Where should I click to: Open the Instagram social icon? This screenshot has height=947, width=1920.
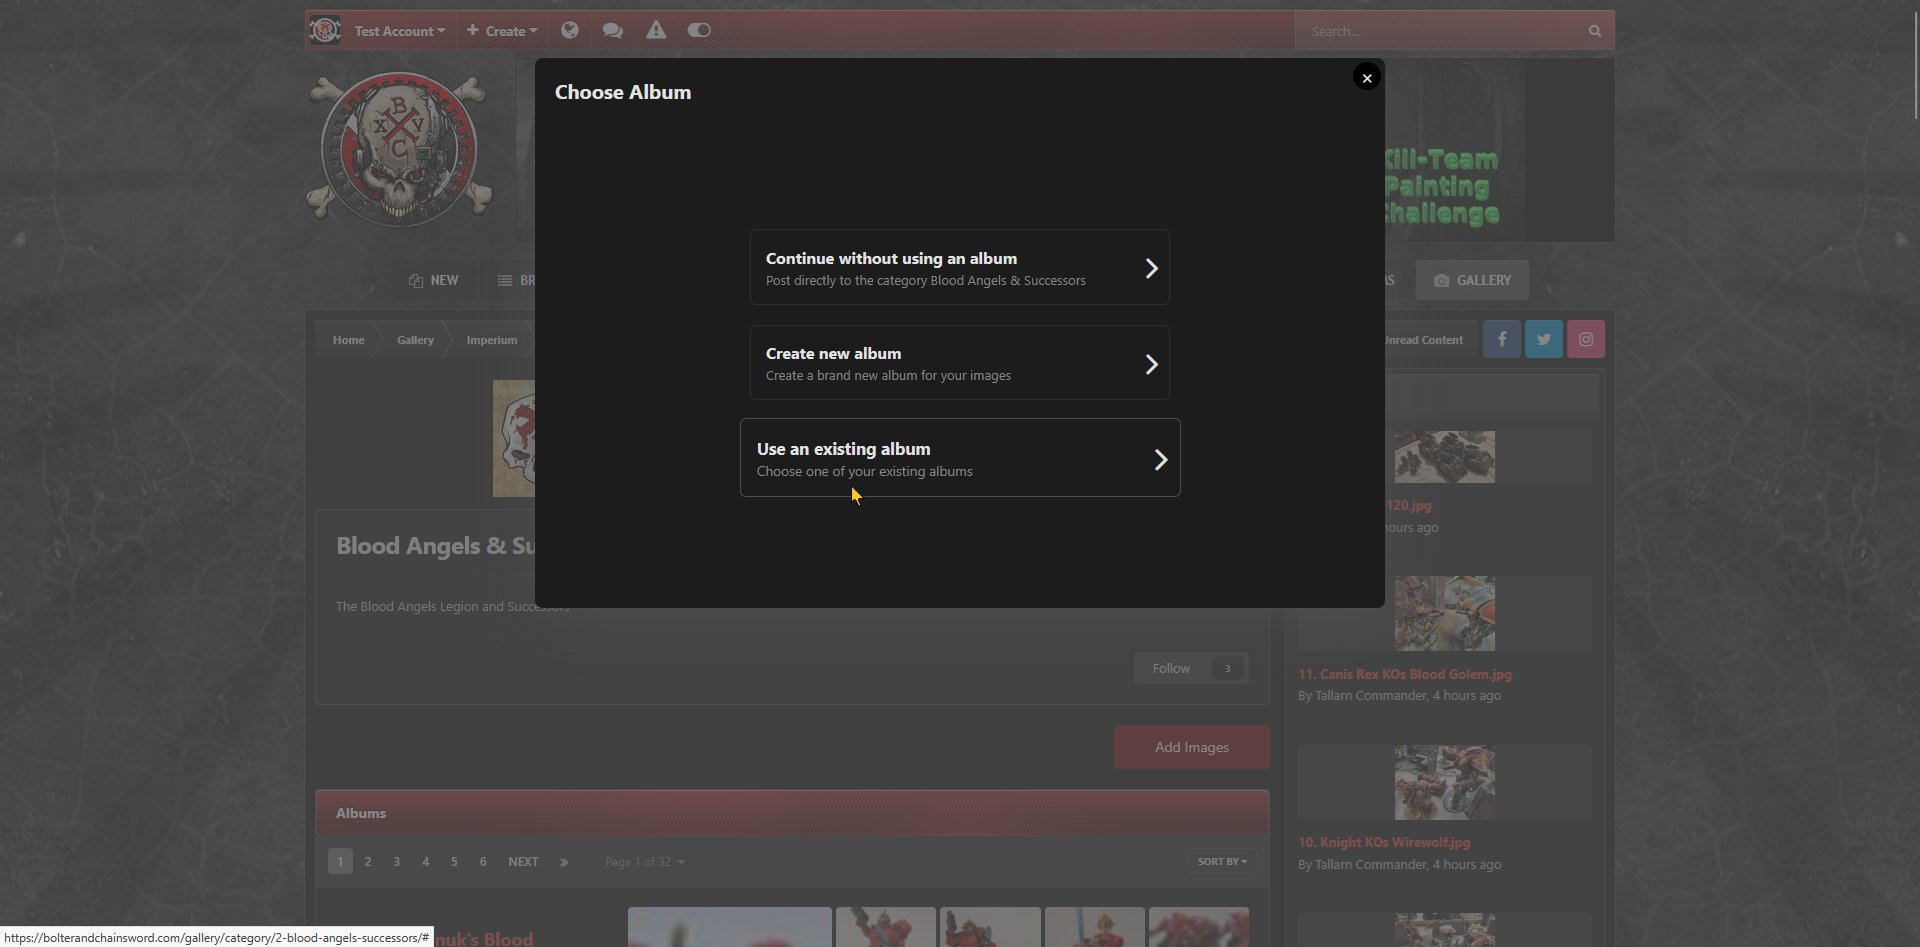coord(1586,340)
